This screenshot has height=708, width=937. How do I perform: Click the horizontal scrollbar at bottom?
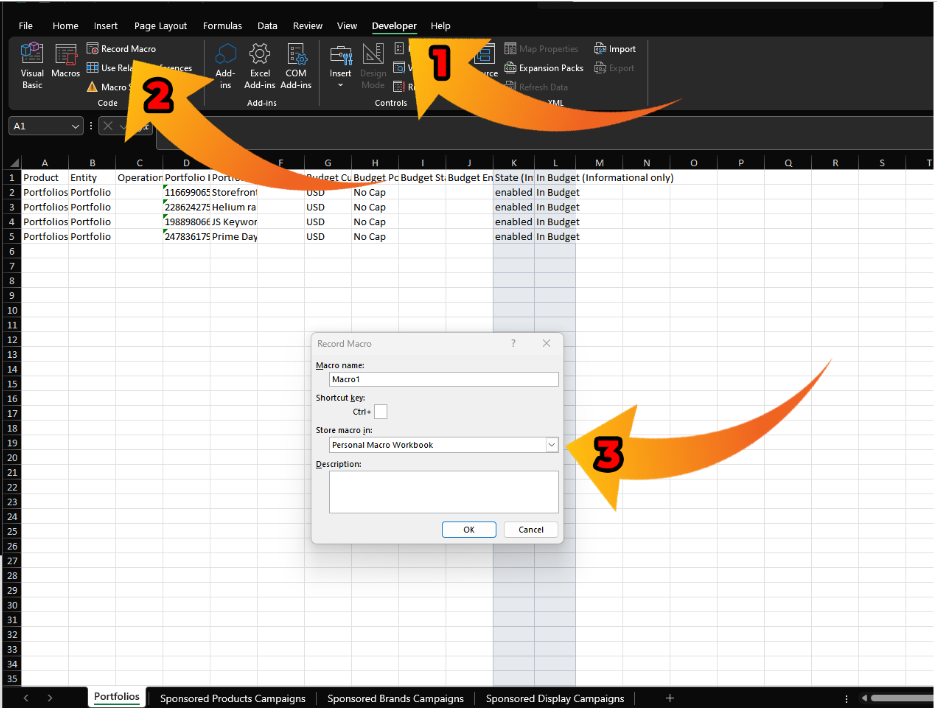tap(902, 698)
